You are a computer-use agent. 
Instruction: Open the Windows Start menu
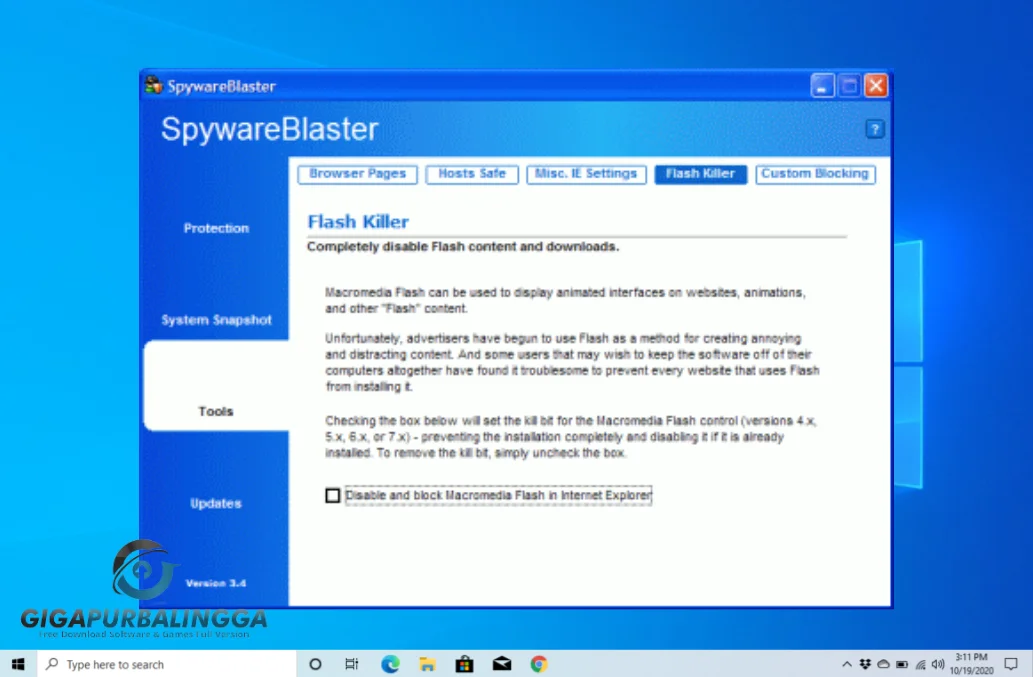pos(18,664)
